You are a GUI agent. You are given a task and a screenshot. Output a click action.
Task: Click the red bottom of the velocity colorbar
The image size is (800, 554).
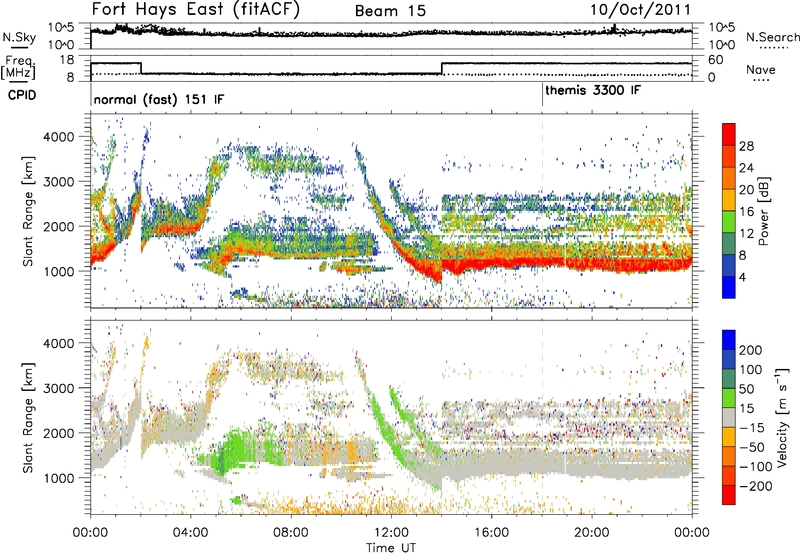(x=729, y=495)
